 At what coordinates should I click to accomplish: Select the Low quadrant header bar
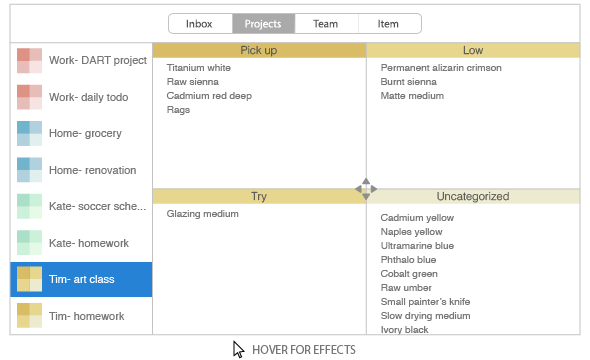[473, 50]
